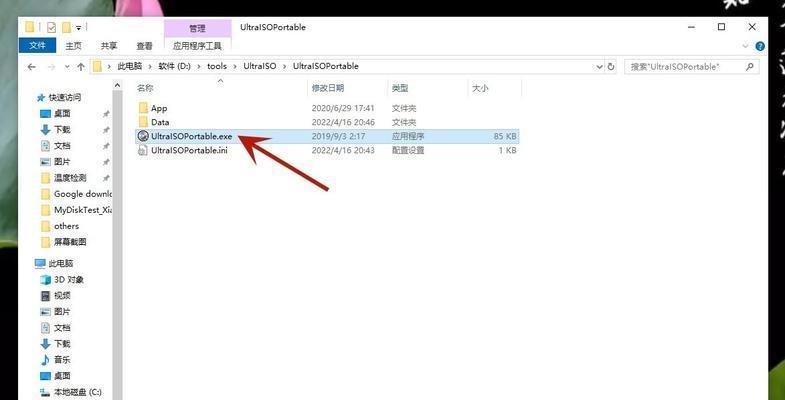Click the navigation pane scrollbar up arrow
Viewport: 785px width, 400px height.
[117, 86]
